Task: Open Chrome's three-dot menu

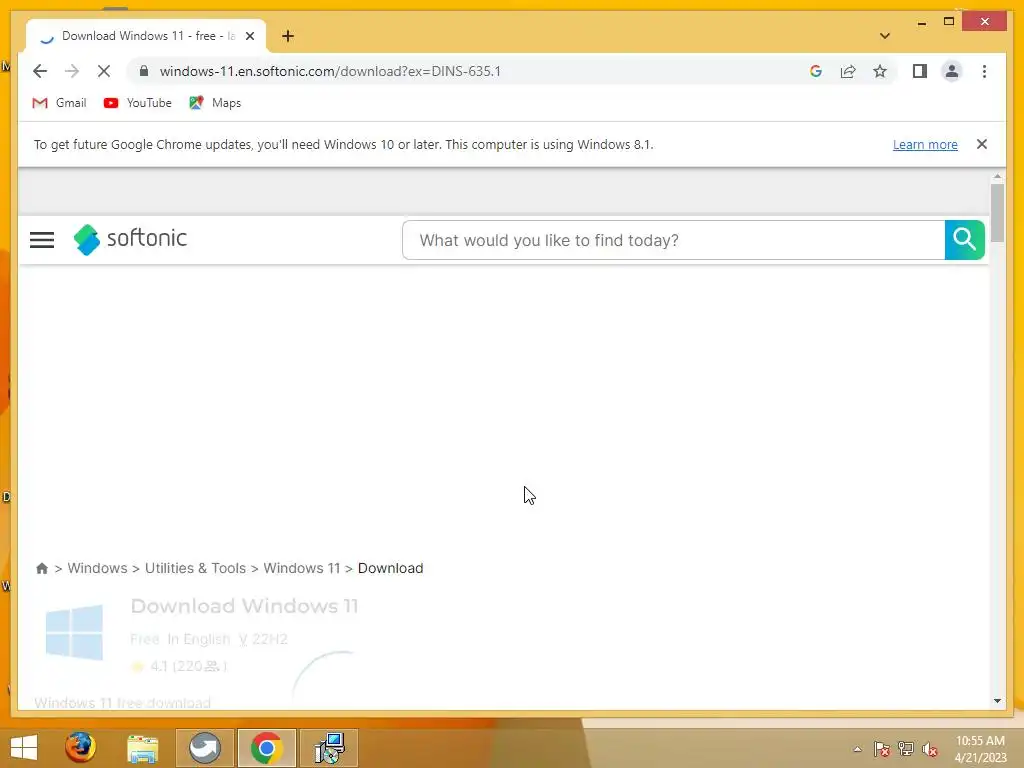Action: pos(984,71)
